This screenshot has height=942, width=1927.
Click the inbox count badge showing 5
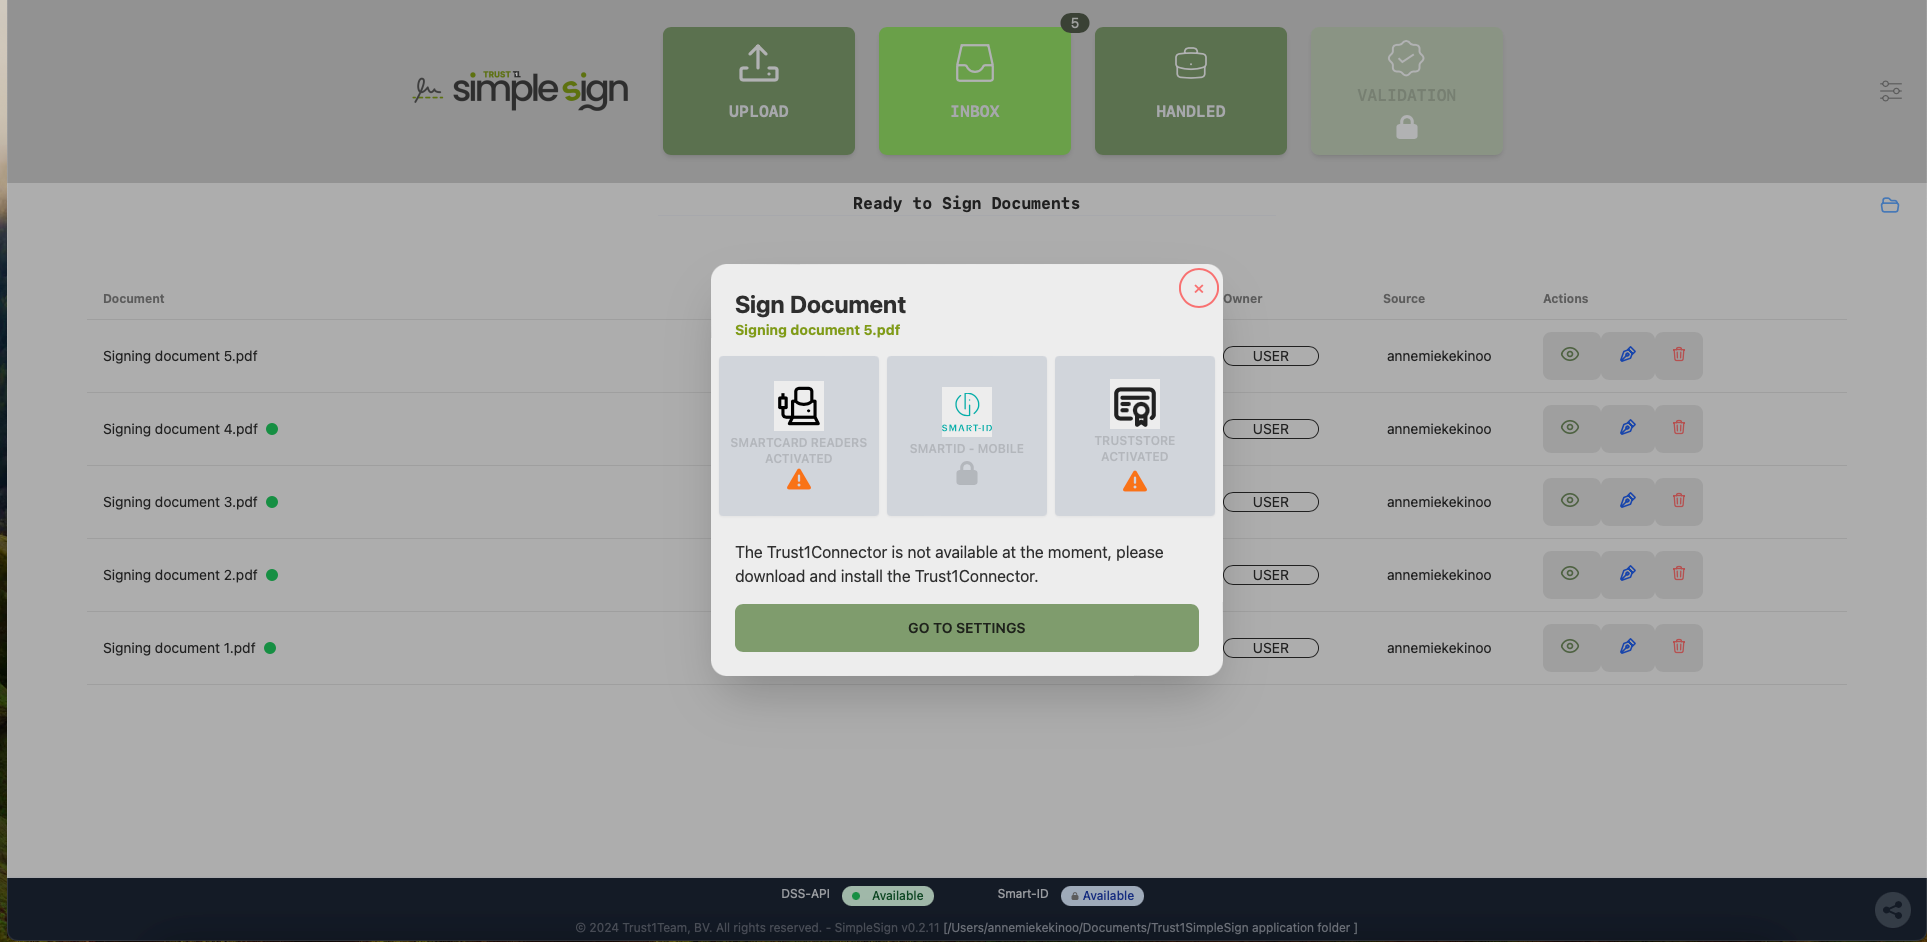pyautogui.click(x=1075, y=23)
